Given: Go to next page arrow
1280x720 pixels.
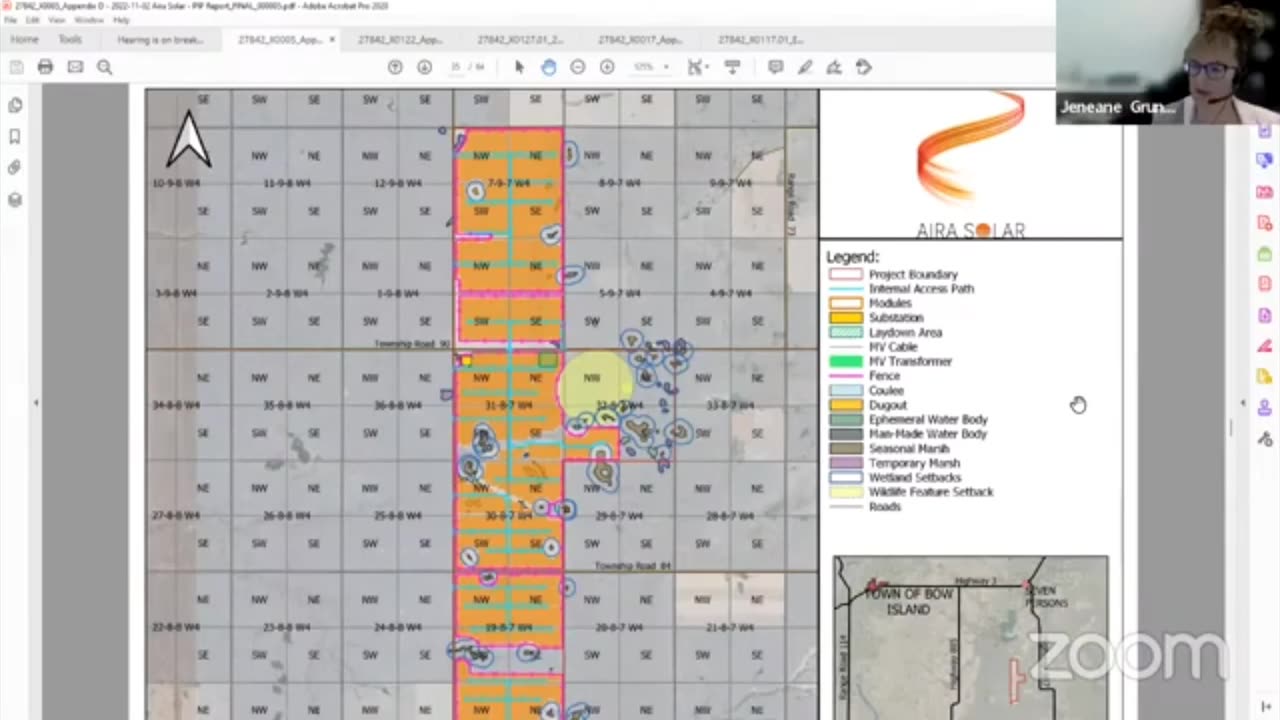Looking at the screenshot, I should click(424, 67).
